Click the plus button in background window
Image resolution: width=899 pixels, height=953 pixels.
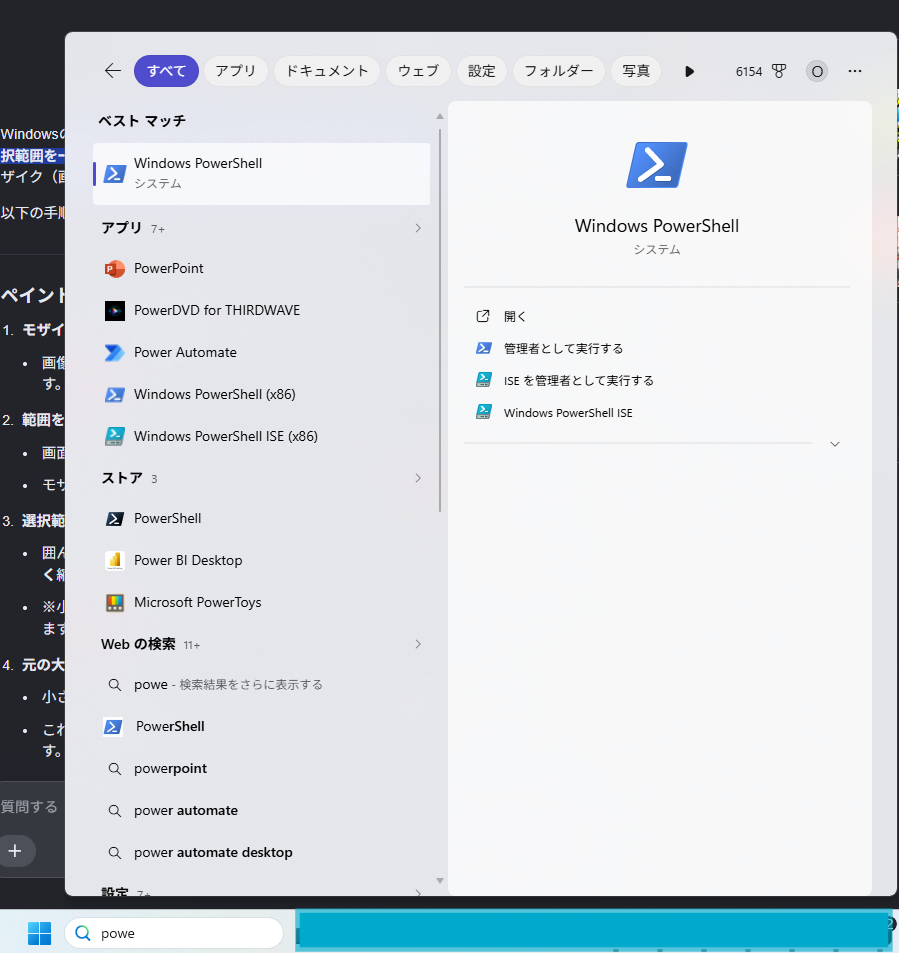(16, 851)
